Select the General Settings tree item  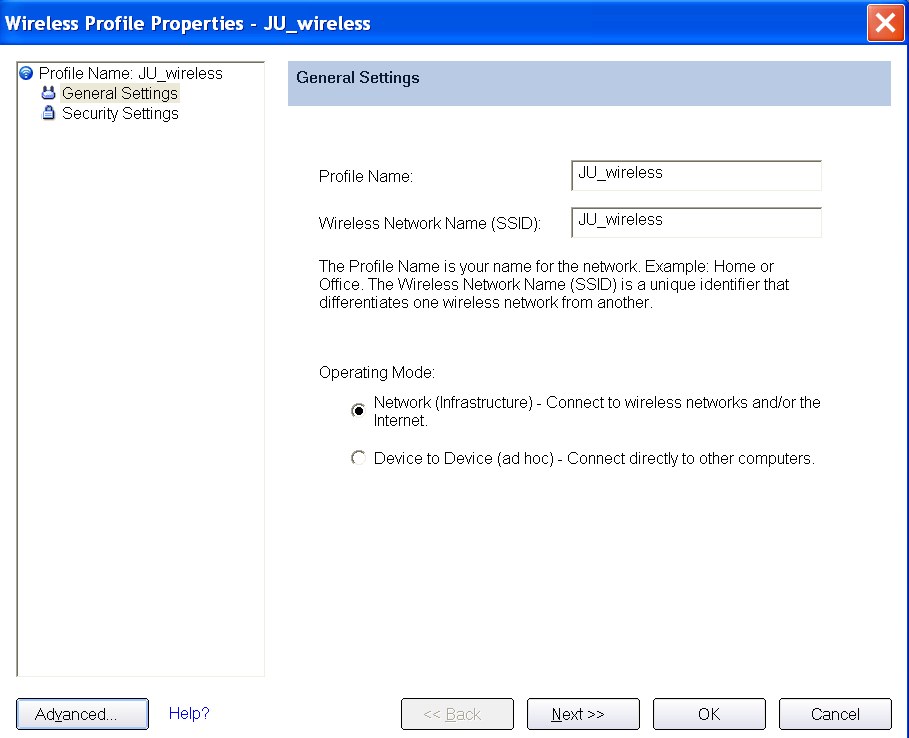120,93
